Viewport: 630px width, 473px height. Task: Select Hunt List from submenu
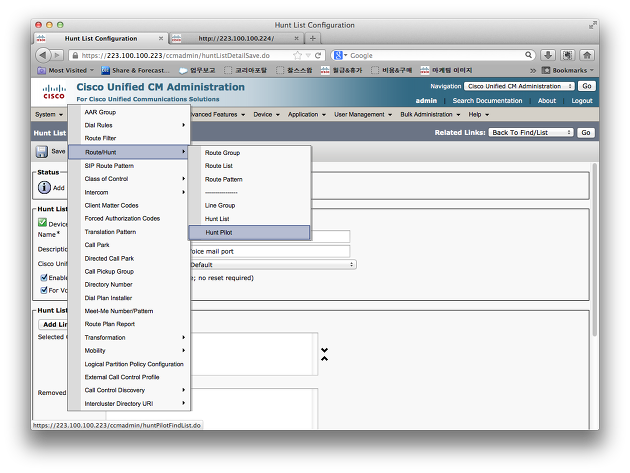pos(249,219)
